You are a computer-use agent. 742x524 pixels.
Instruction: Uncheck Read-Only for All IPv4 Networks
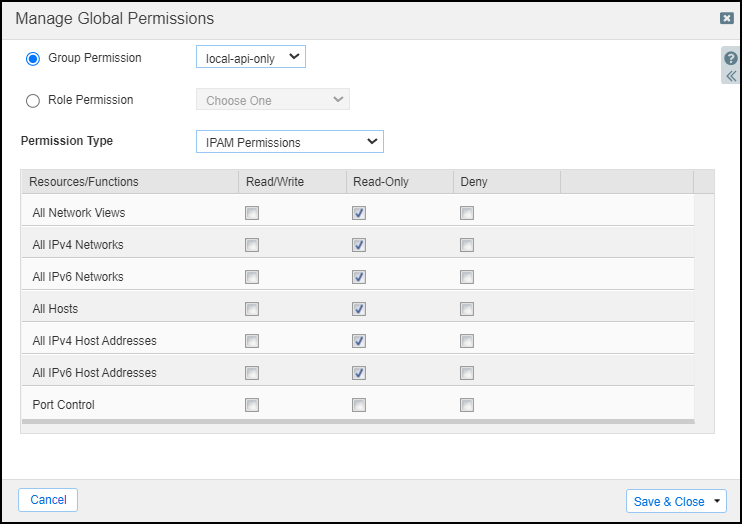point(359,245)
